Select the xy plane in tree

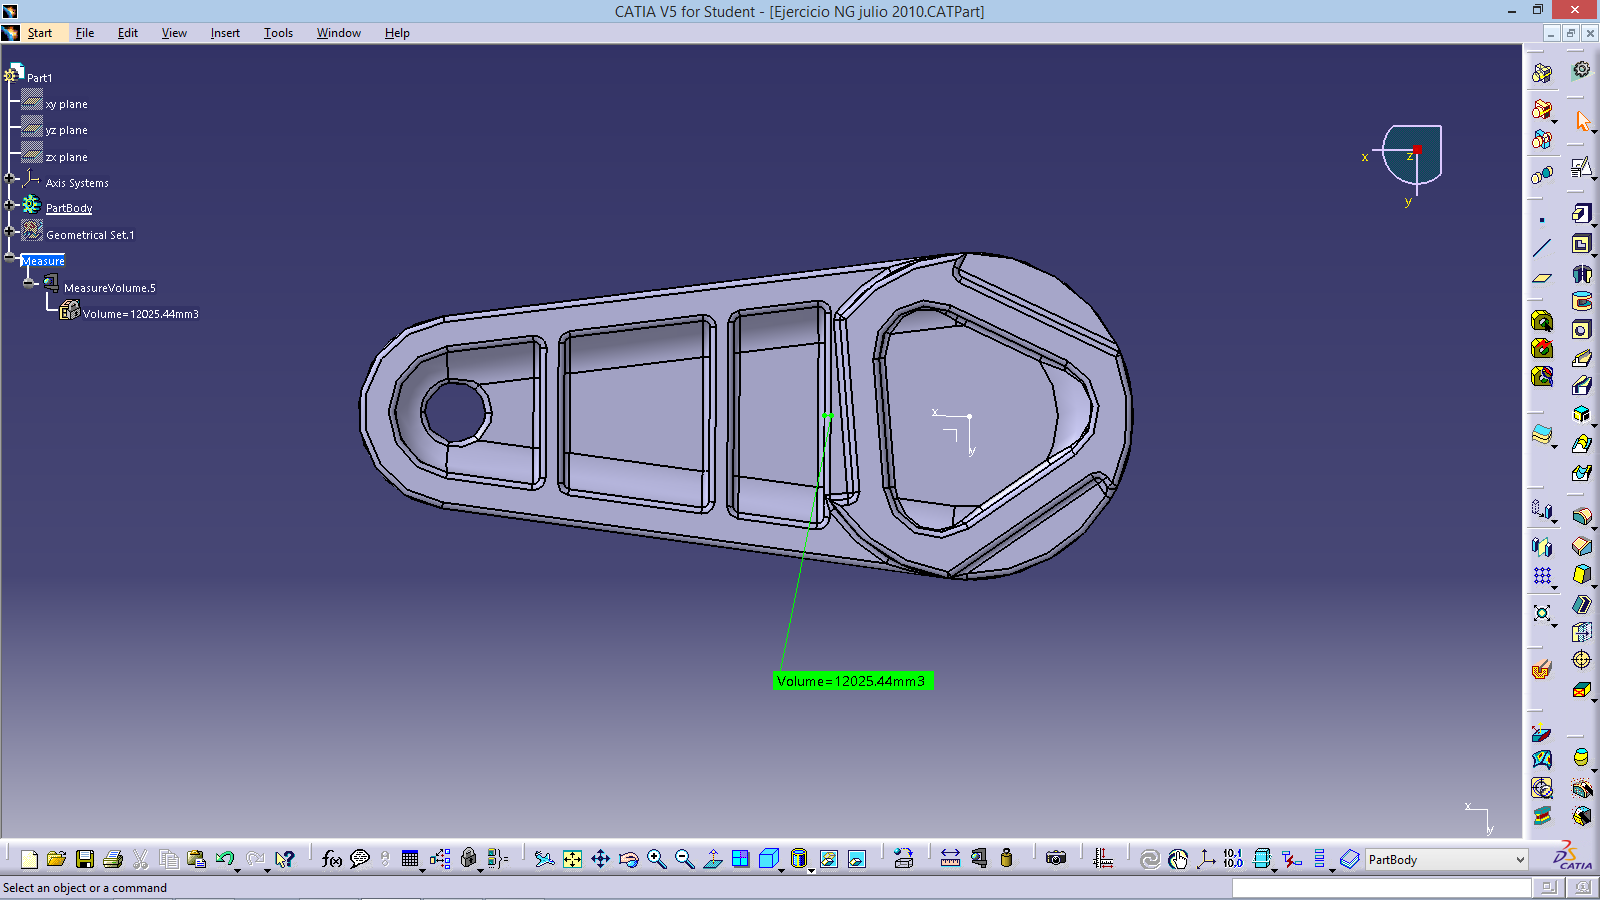tap(66, 104)
